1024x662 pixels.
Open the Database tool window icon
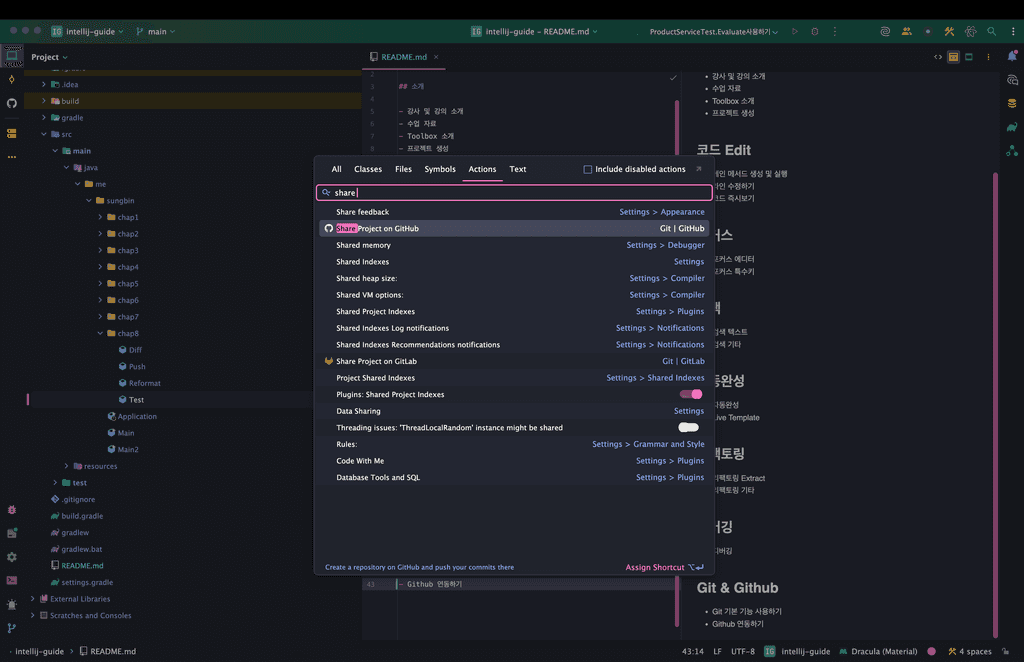click(x=1012, y=103)
